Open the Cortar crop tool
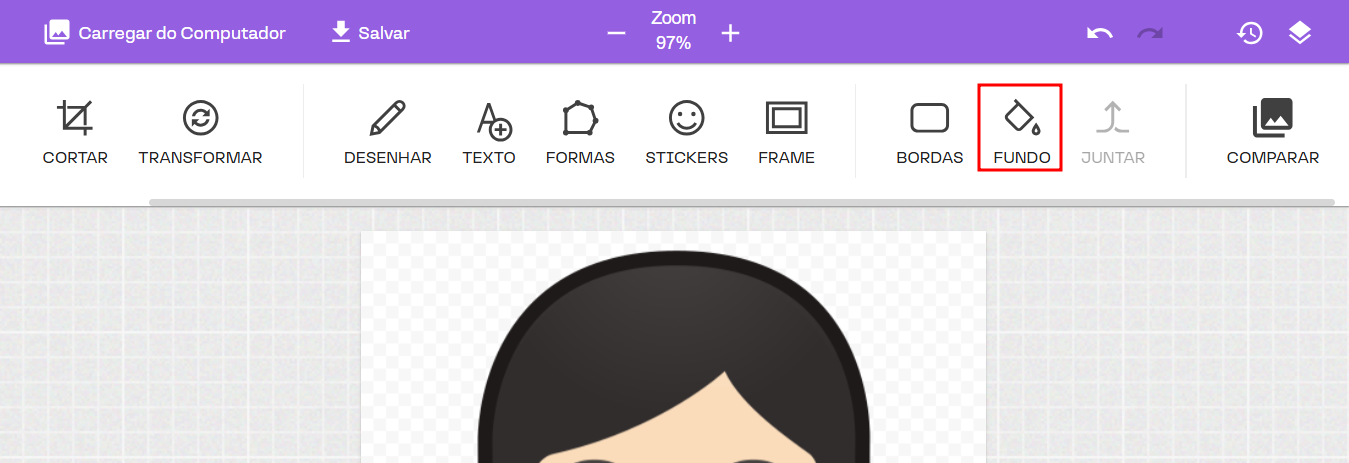 click(x=75, y=131)
